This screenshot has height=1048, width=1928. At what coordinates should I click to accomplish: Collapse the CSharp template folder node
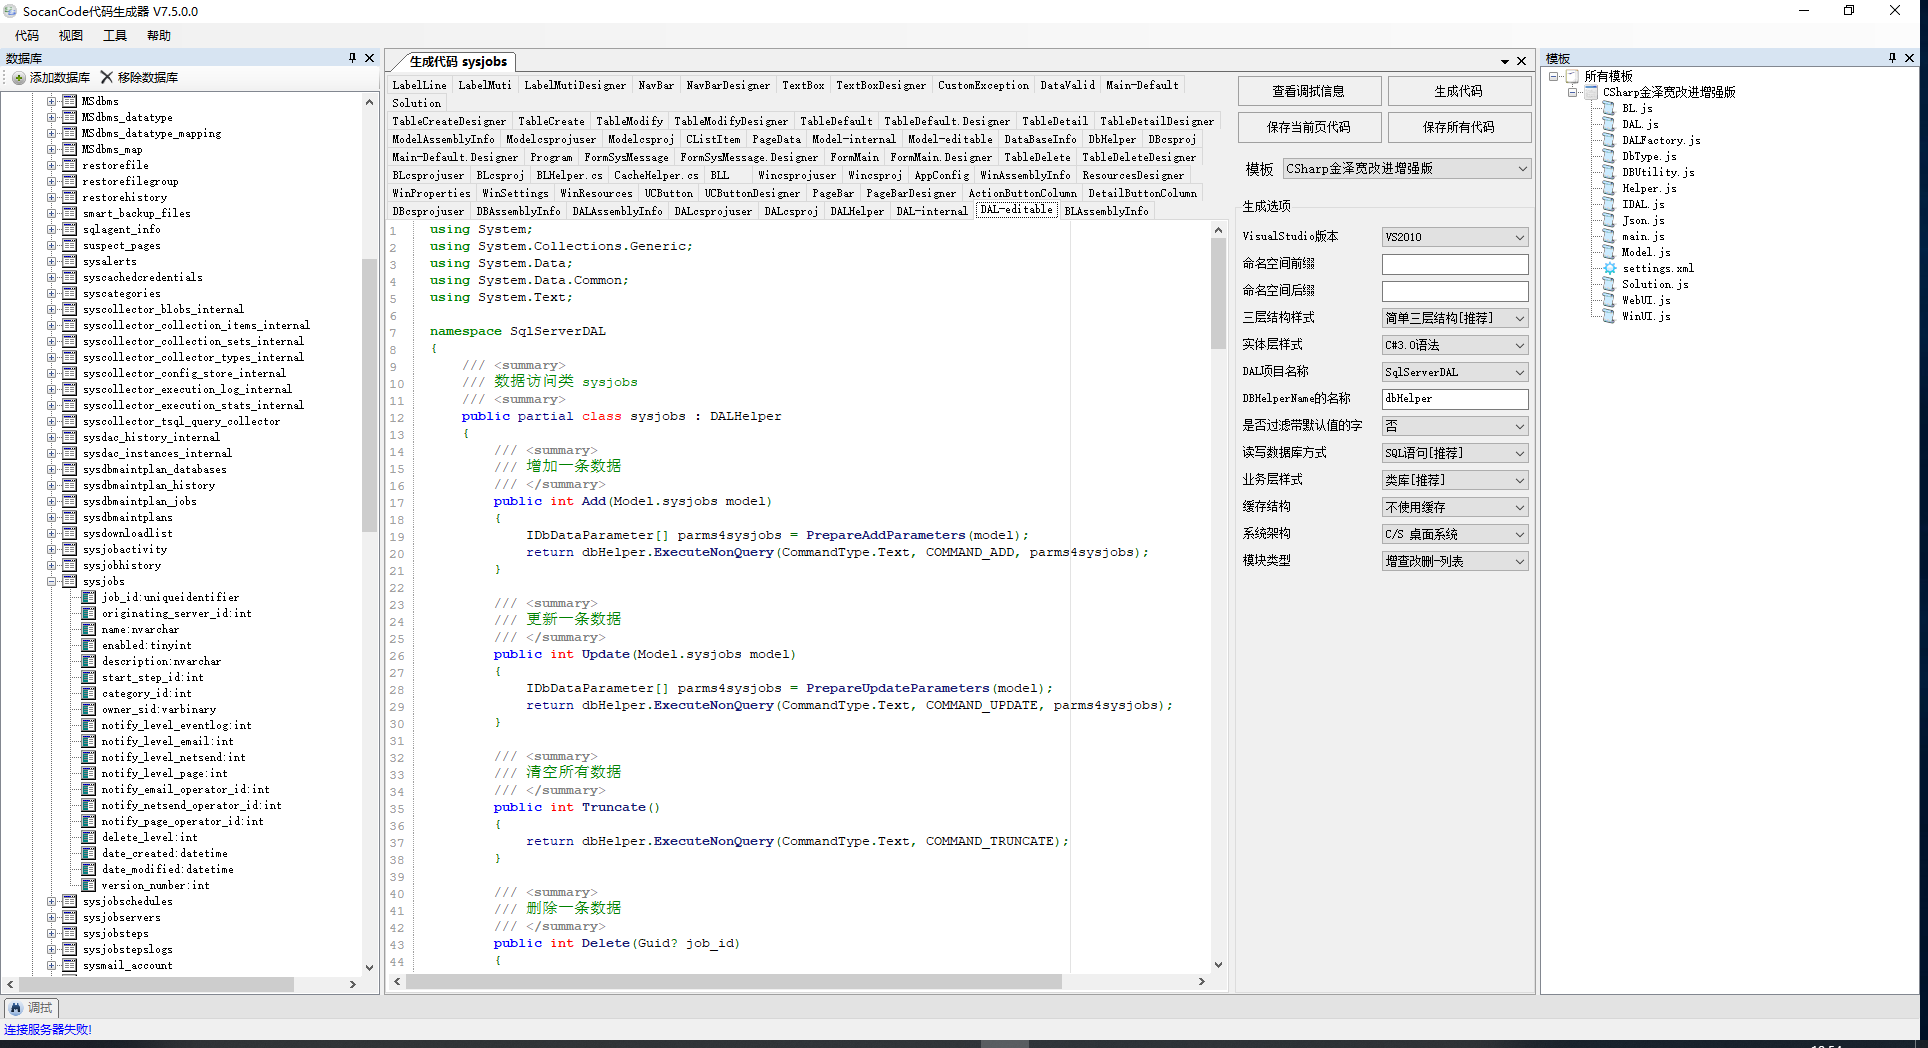point(1573,92)
